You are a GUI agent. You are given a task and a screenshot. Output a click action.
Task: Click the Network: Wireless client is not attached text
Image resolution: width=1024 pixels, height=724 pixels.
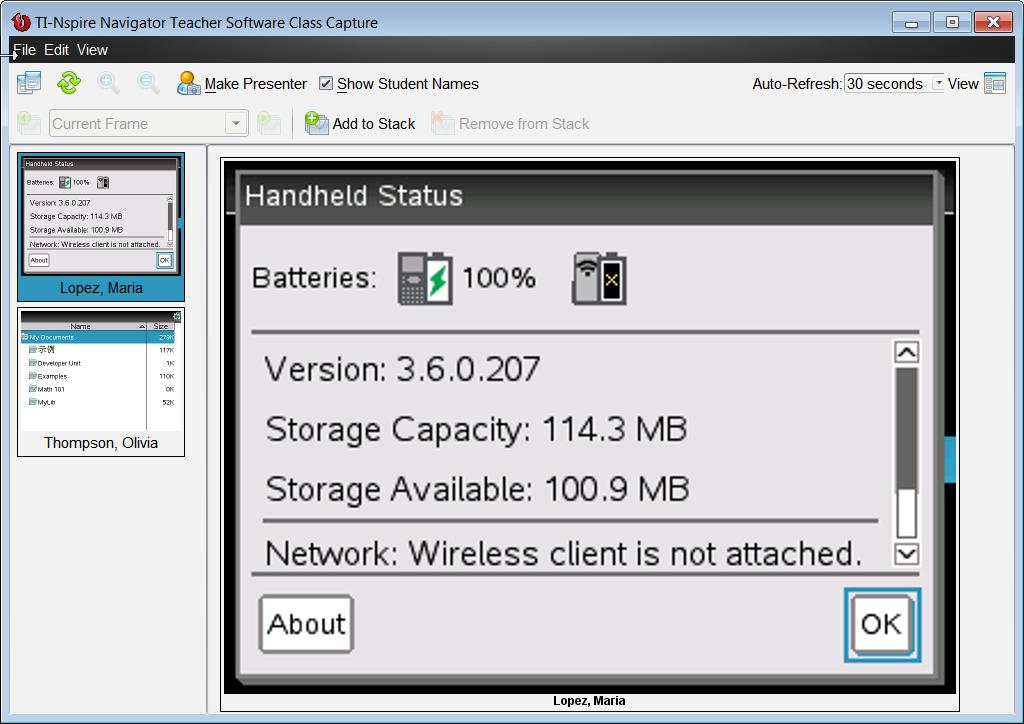[564, 554]
